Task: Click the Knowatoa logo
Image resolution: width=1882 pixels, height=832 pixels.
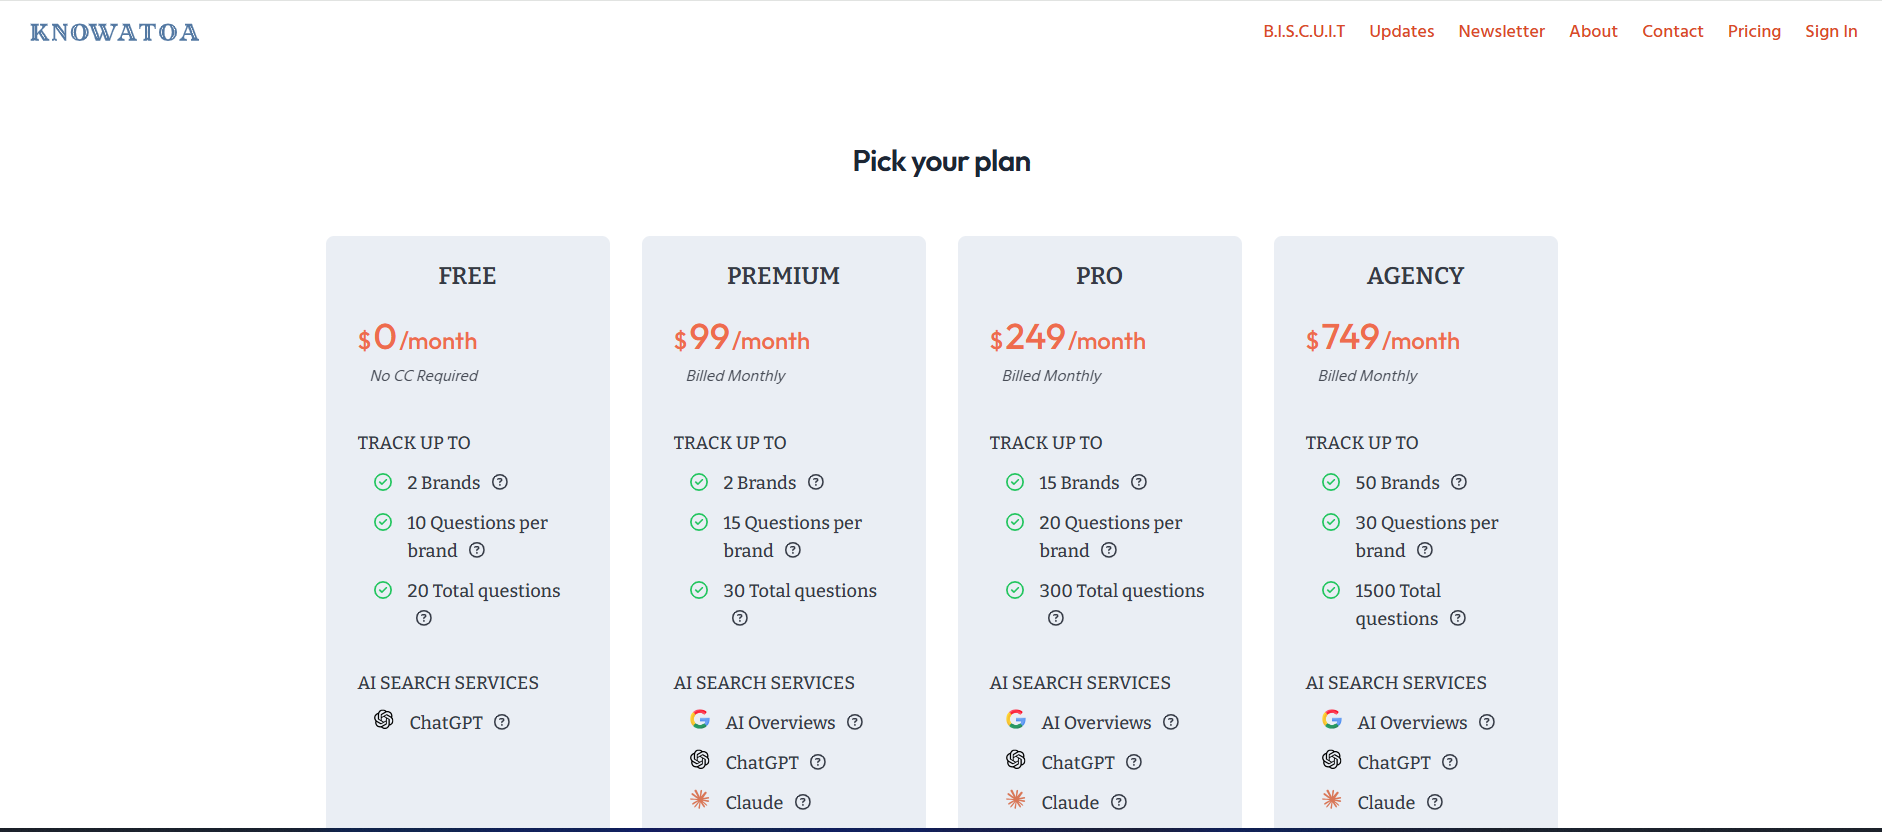Action: coord(113,31)
